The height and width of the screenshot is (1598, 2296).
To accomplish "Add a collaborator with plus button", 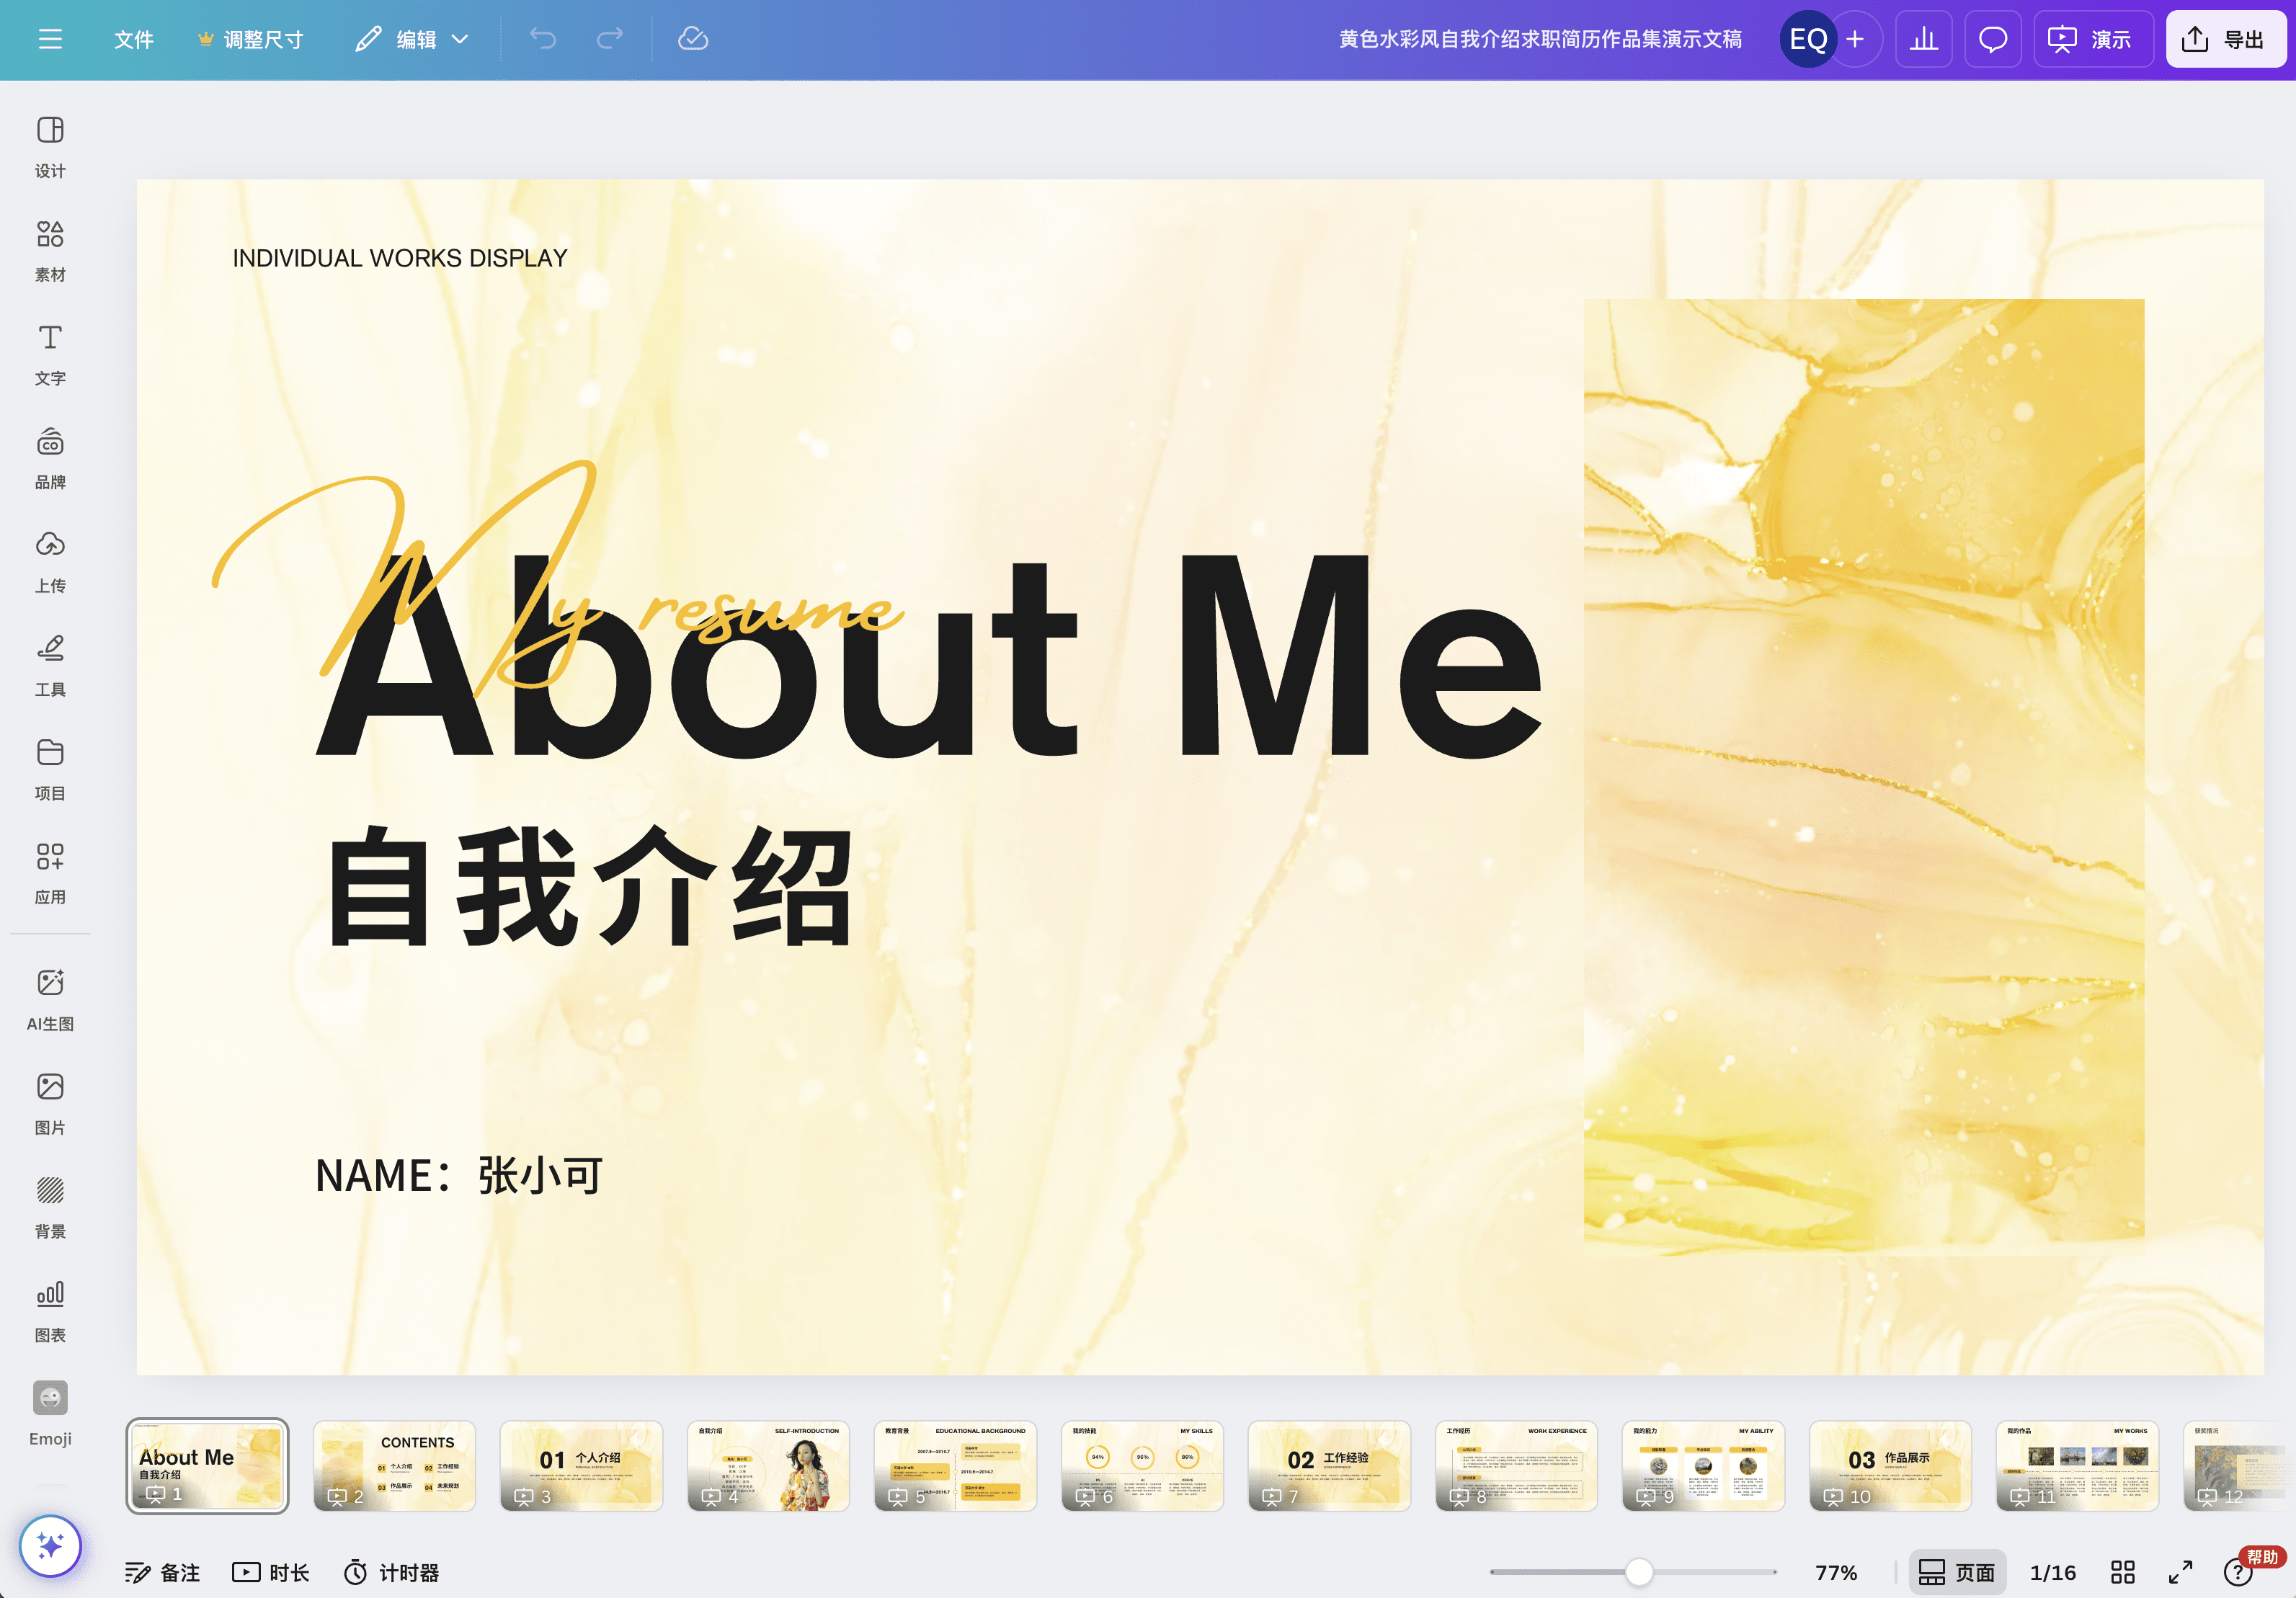I will pyautogui.click(x=1856, y=39).
